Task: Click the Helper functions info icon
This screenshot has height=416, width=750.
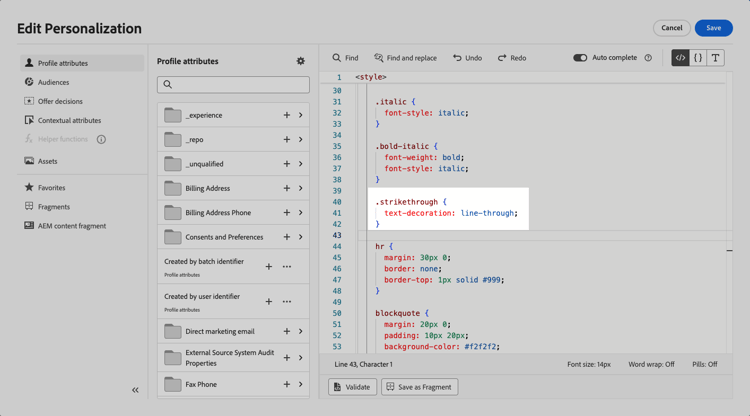Action: click(101, 140)
